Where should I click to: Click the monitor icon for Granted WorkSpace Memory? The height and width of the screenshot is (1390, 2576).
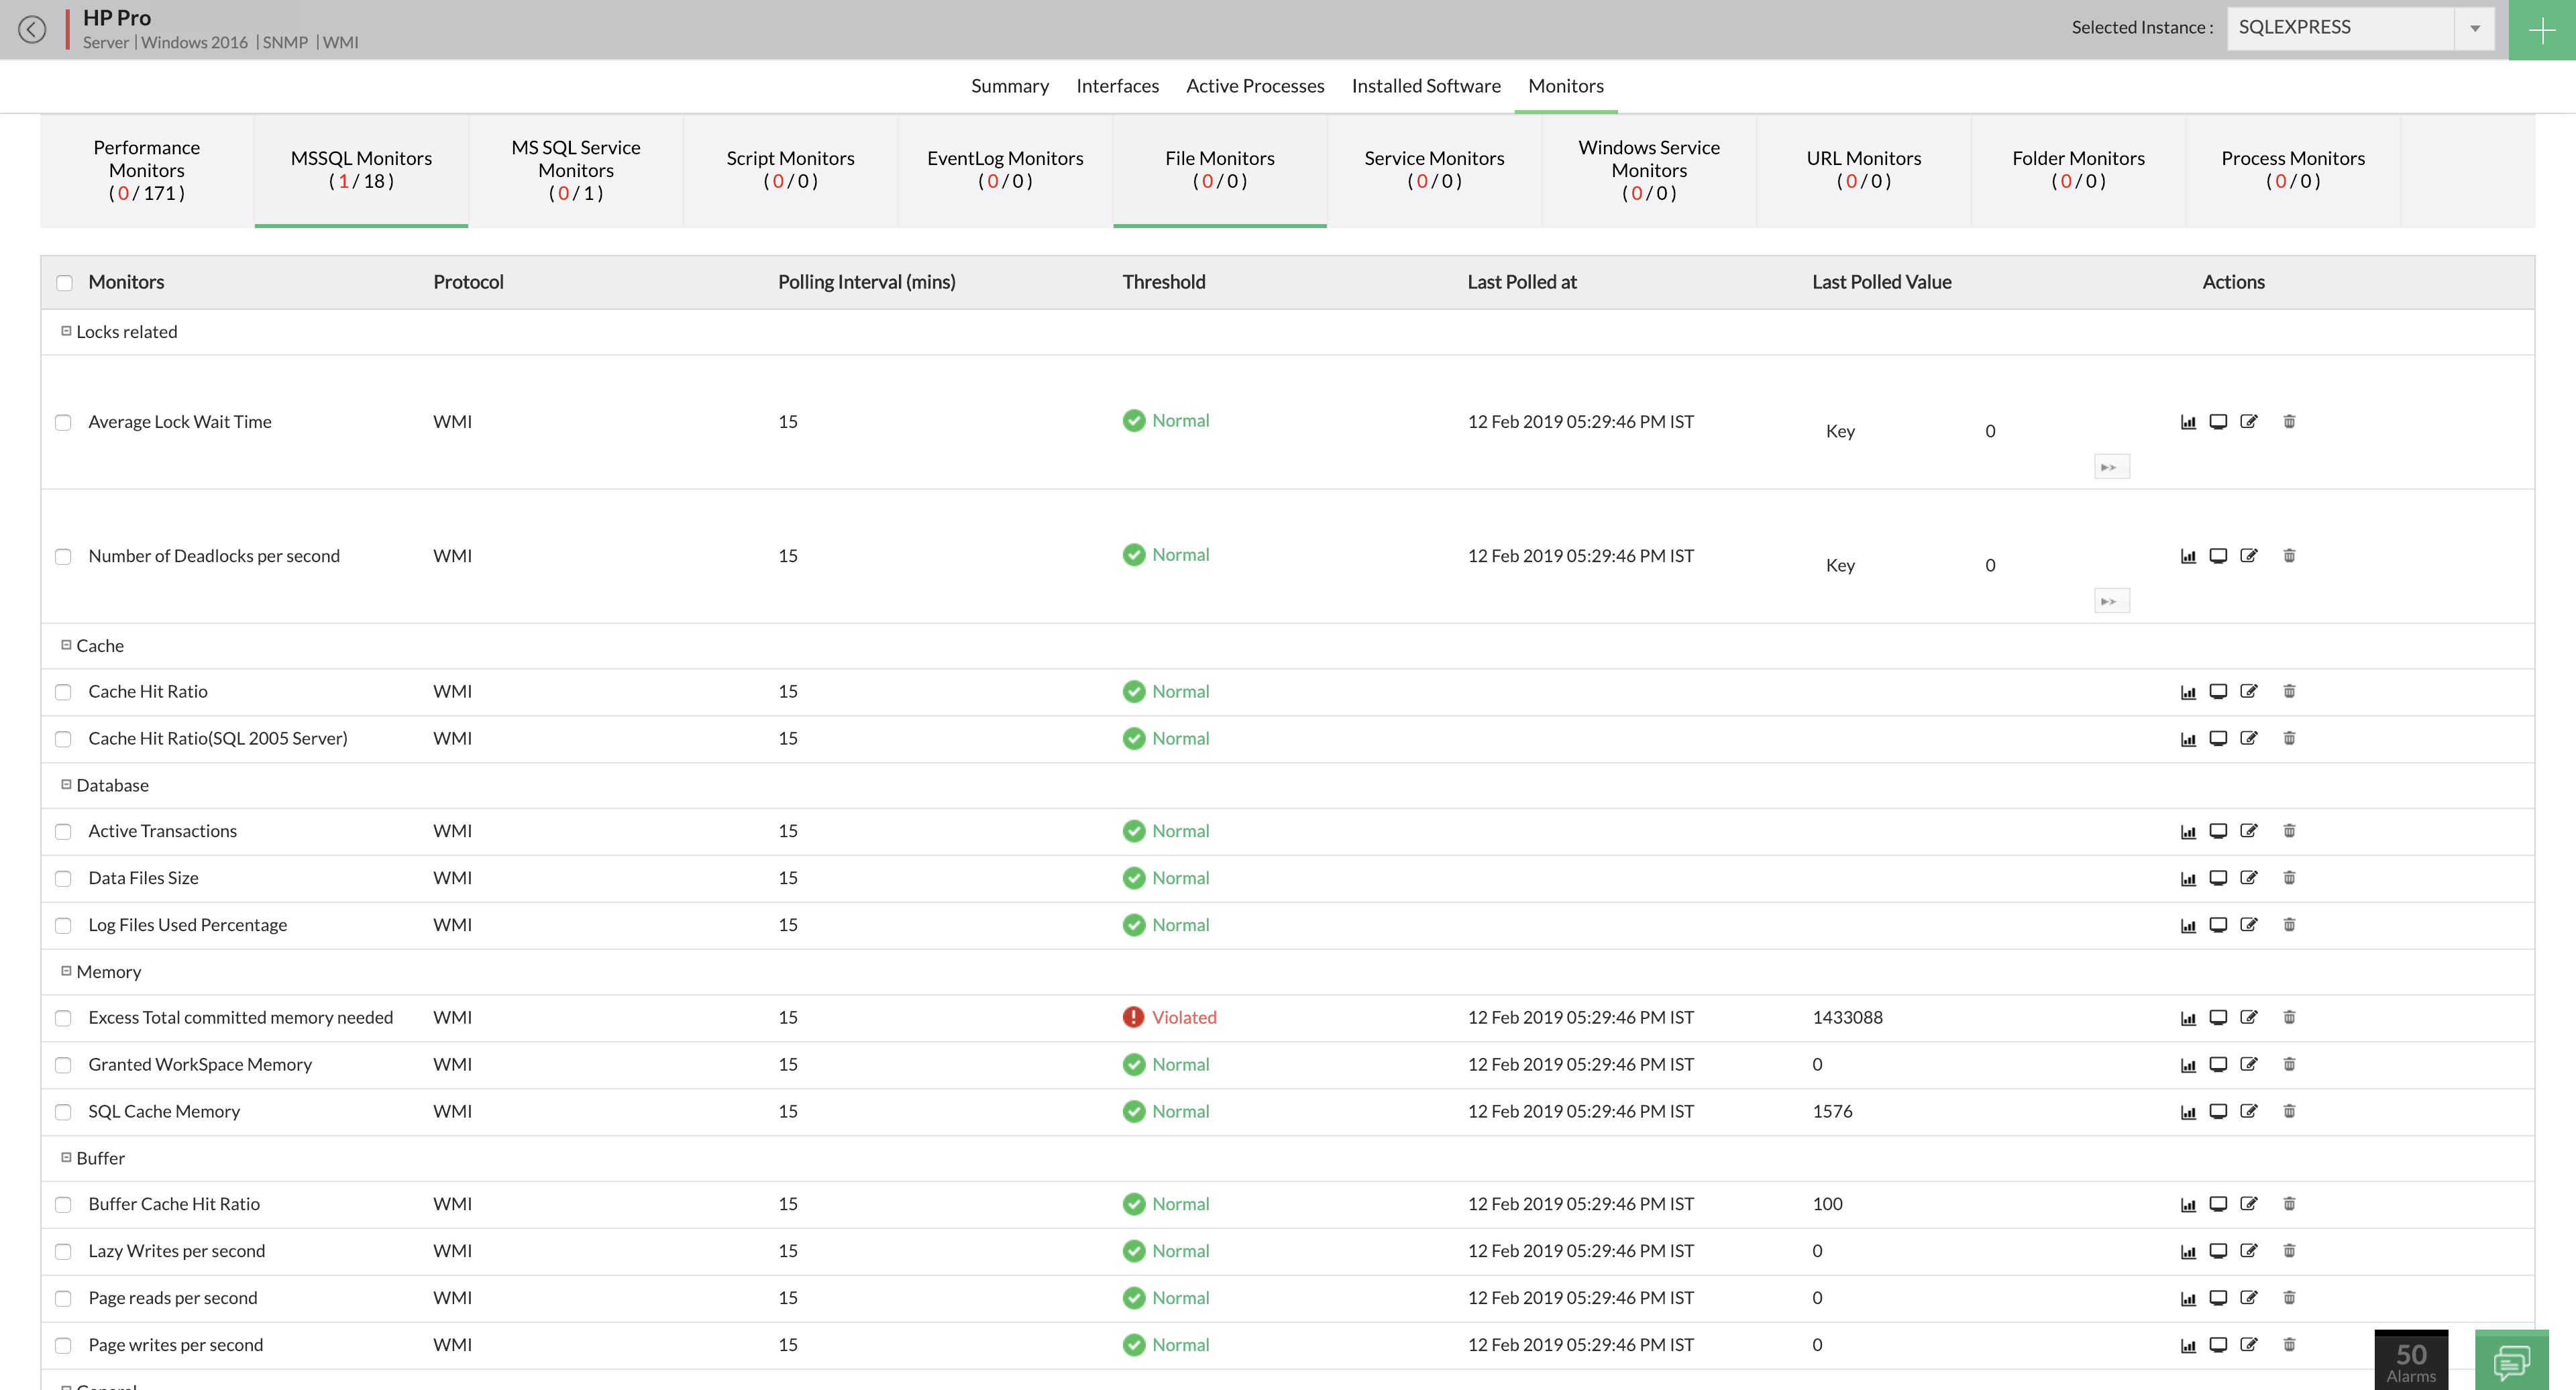(x=2218, y=1063)
